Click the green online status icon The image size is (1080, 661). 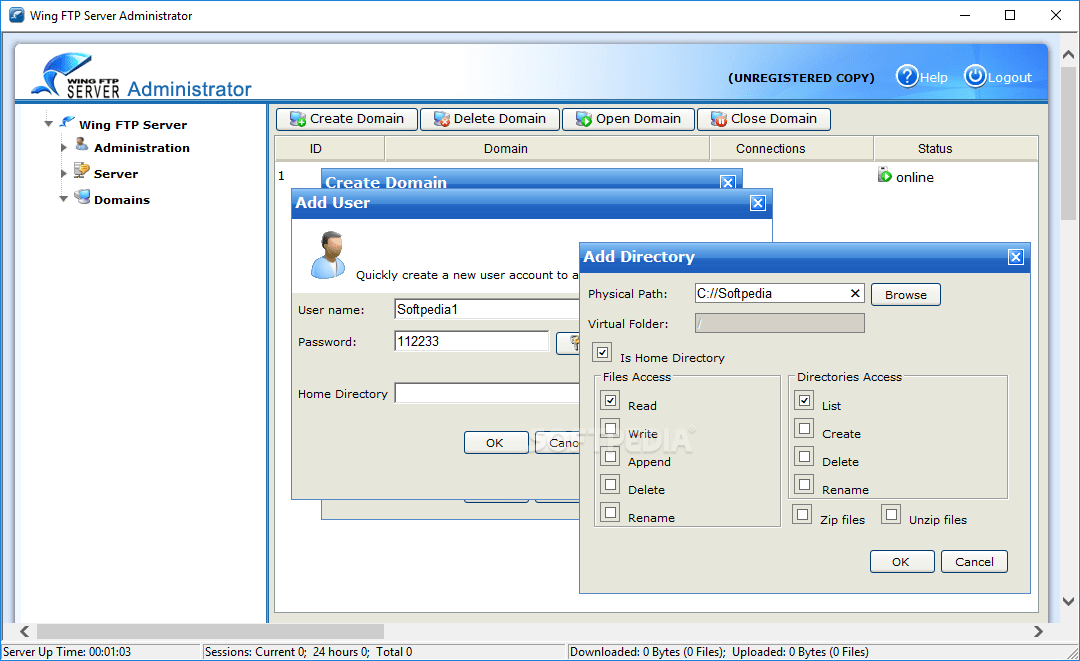883,176
